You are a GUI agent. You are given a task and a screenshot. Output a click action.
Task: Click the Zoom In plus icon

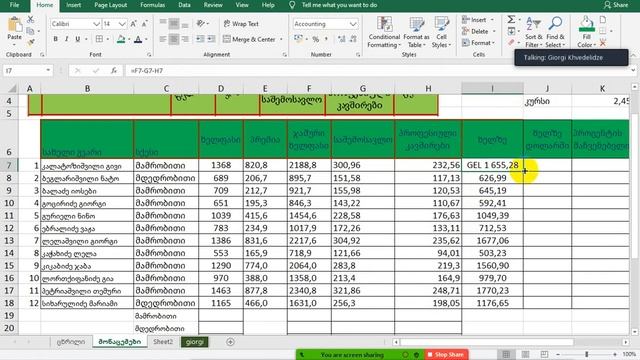tap(615, 354)
